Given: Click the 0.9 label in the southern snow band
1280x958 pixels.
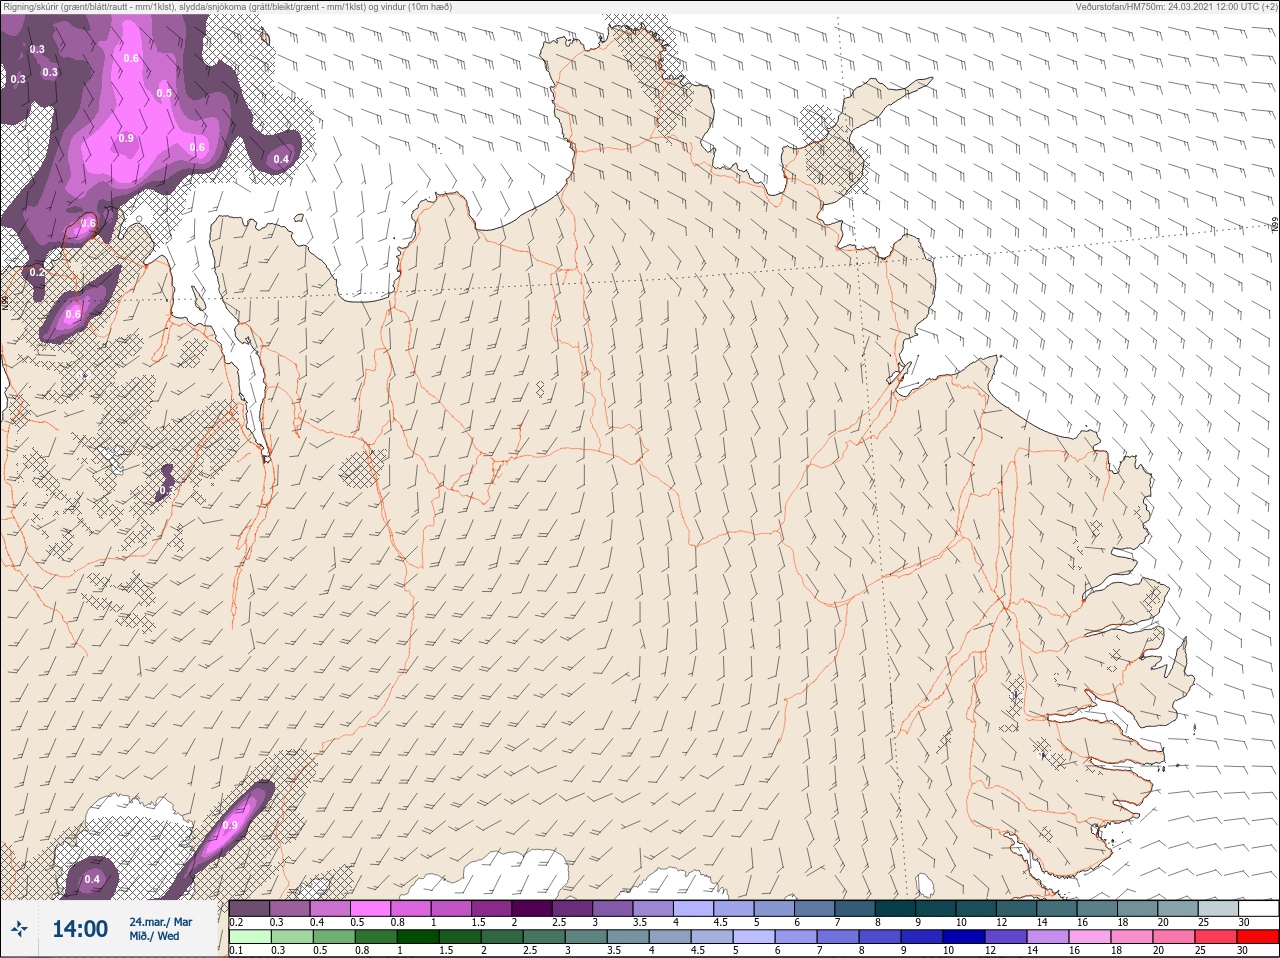Looking at the screenshot, I should tap(230, 825).
